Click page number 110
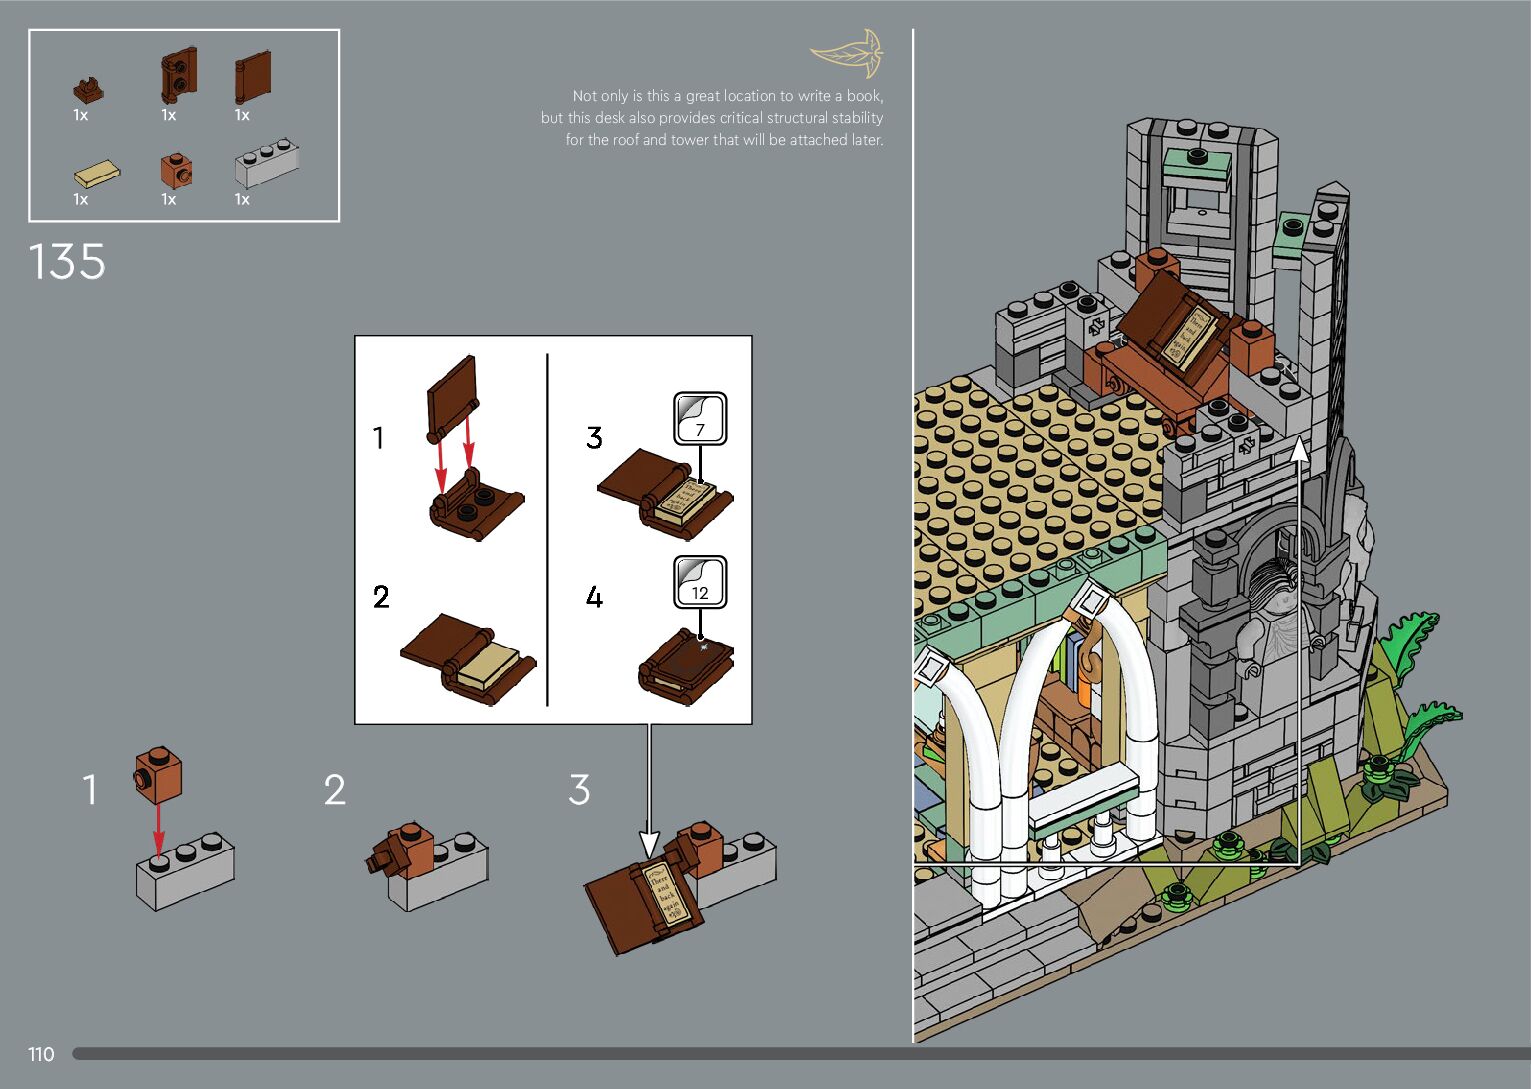1531x1089 pixels. 41,1054
